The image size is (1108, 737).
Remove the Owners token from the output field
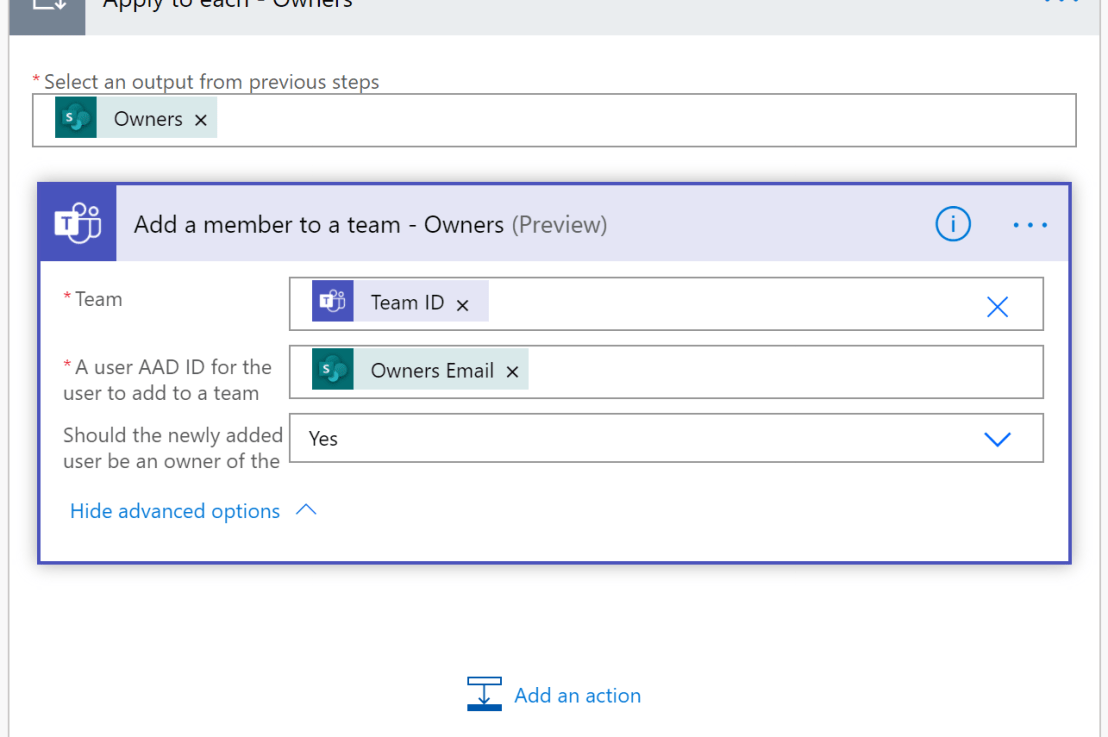[x=200, y=118]
